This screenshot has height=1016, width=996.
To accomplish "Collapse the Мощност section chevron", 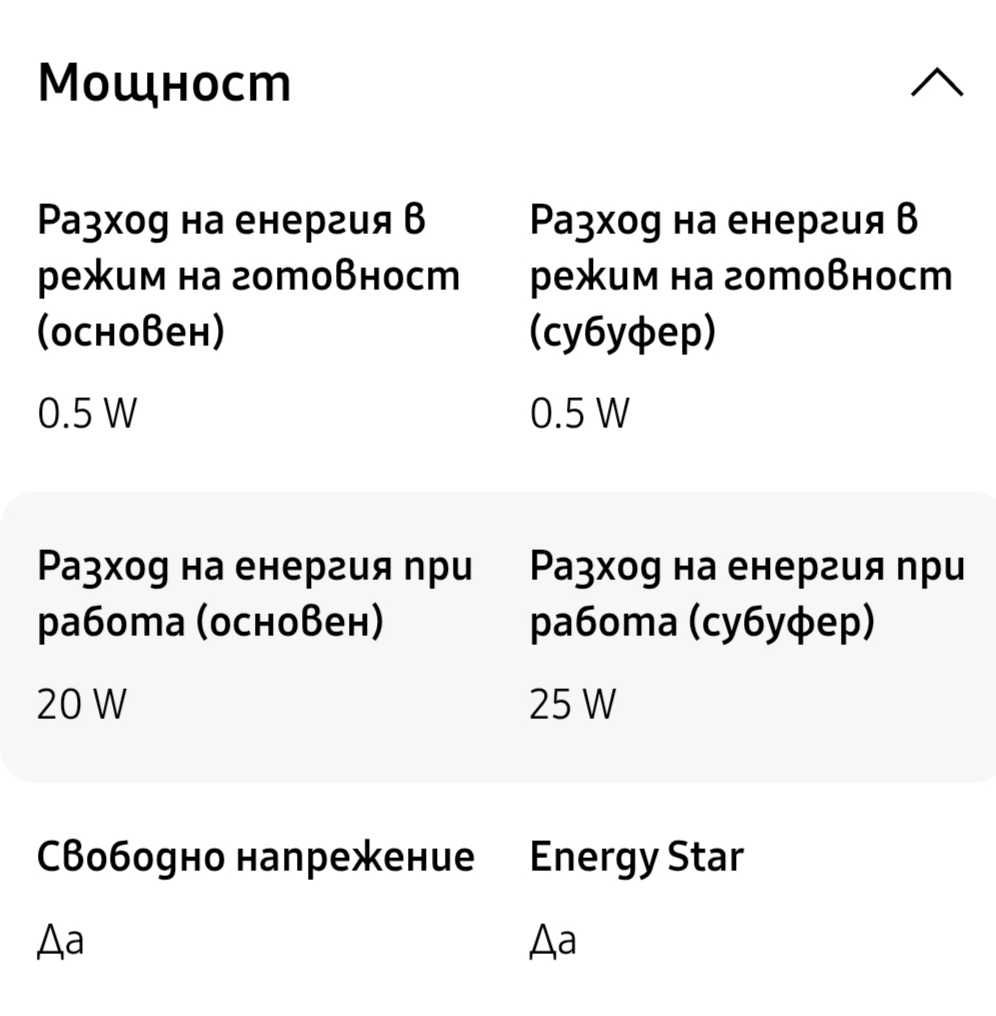I will pos(937,83).
